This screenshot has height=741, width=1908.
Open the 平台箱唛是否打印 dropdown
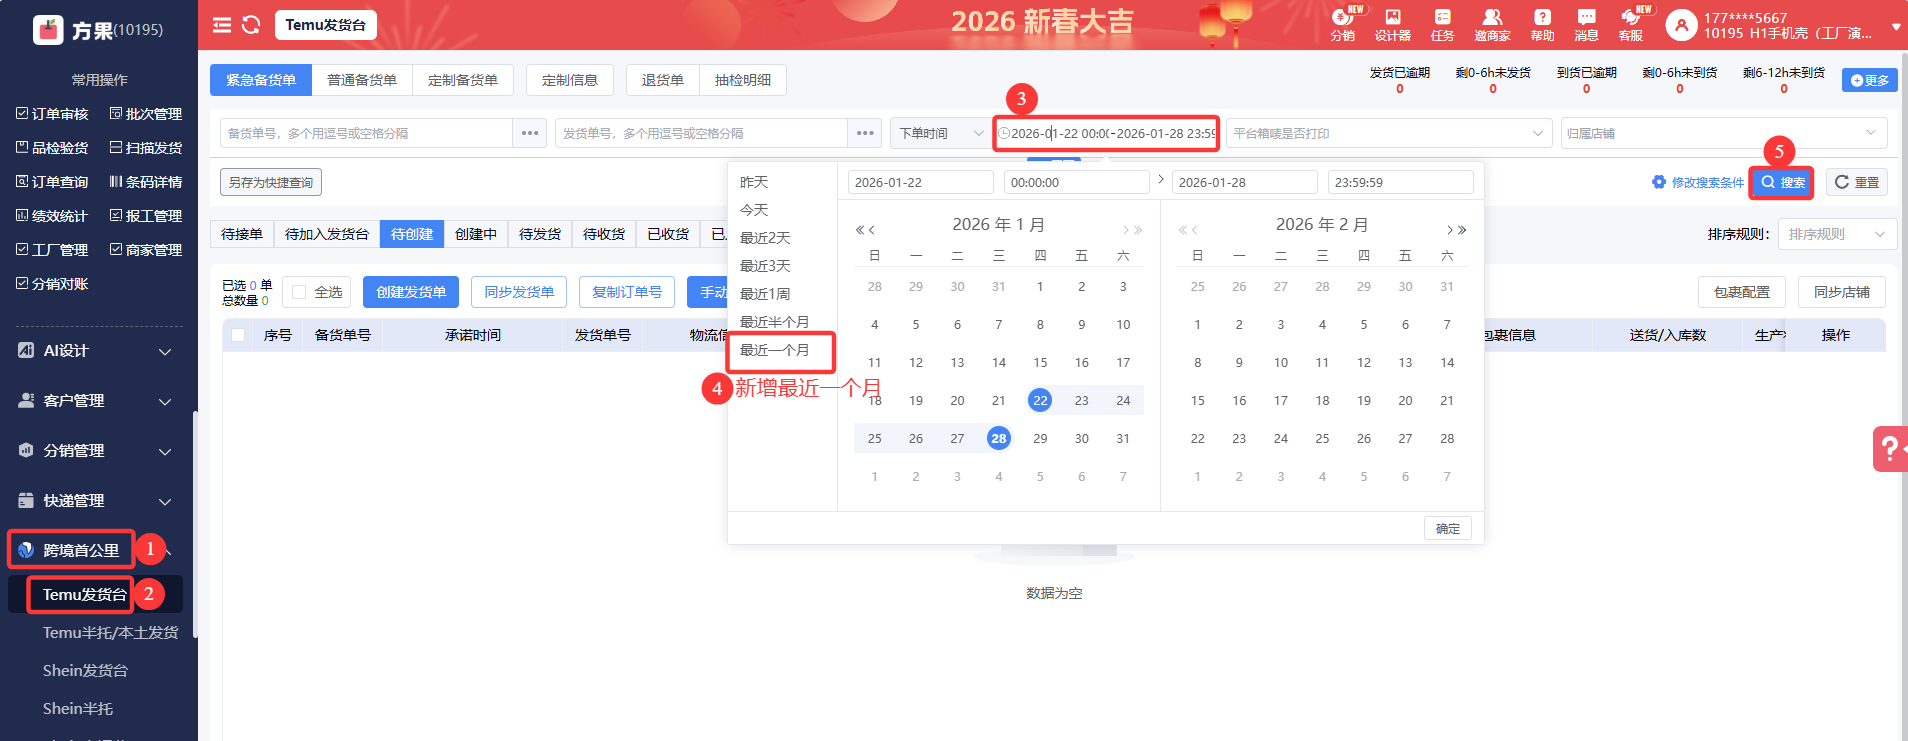tap(1388, 133)
